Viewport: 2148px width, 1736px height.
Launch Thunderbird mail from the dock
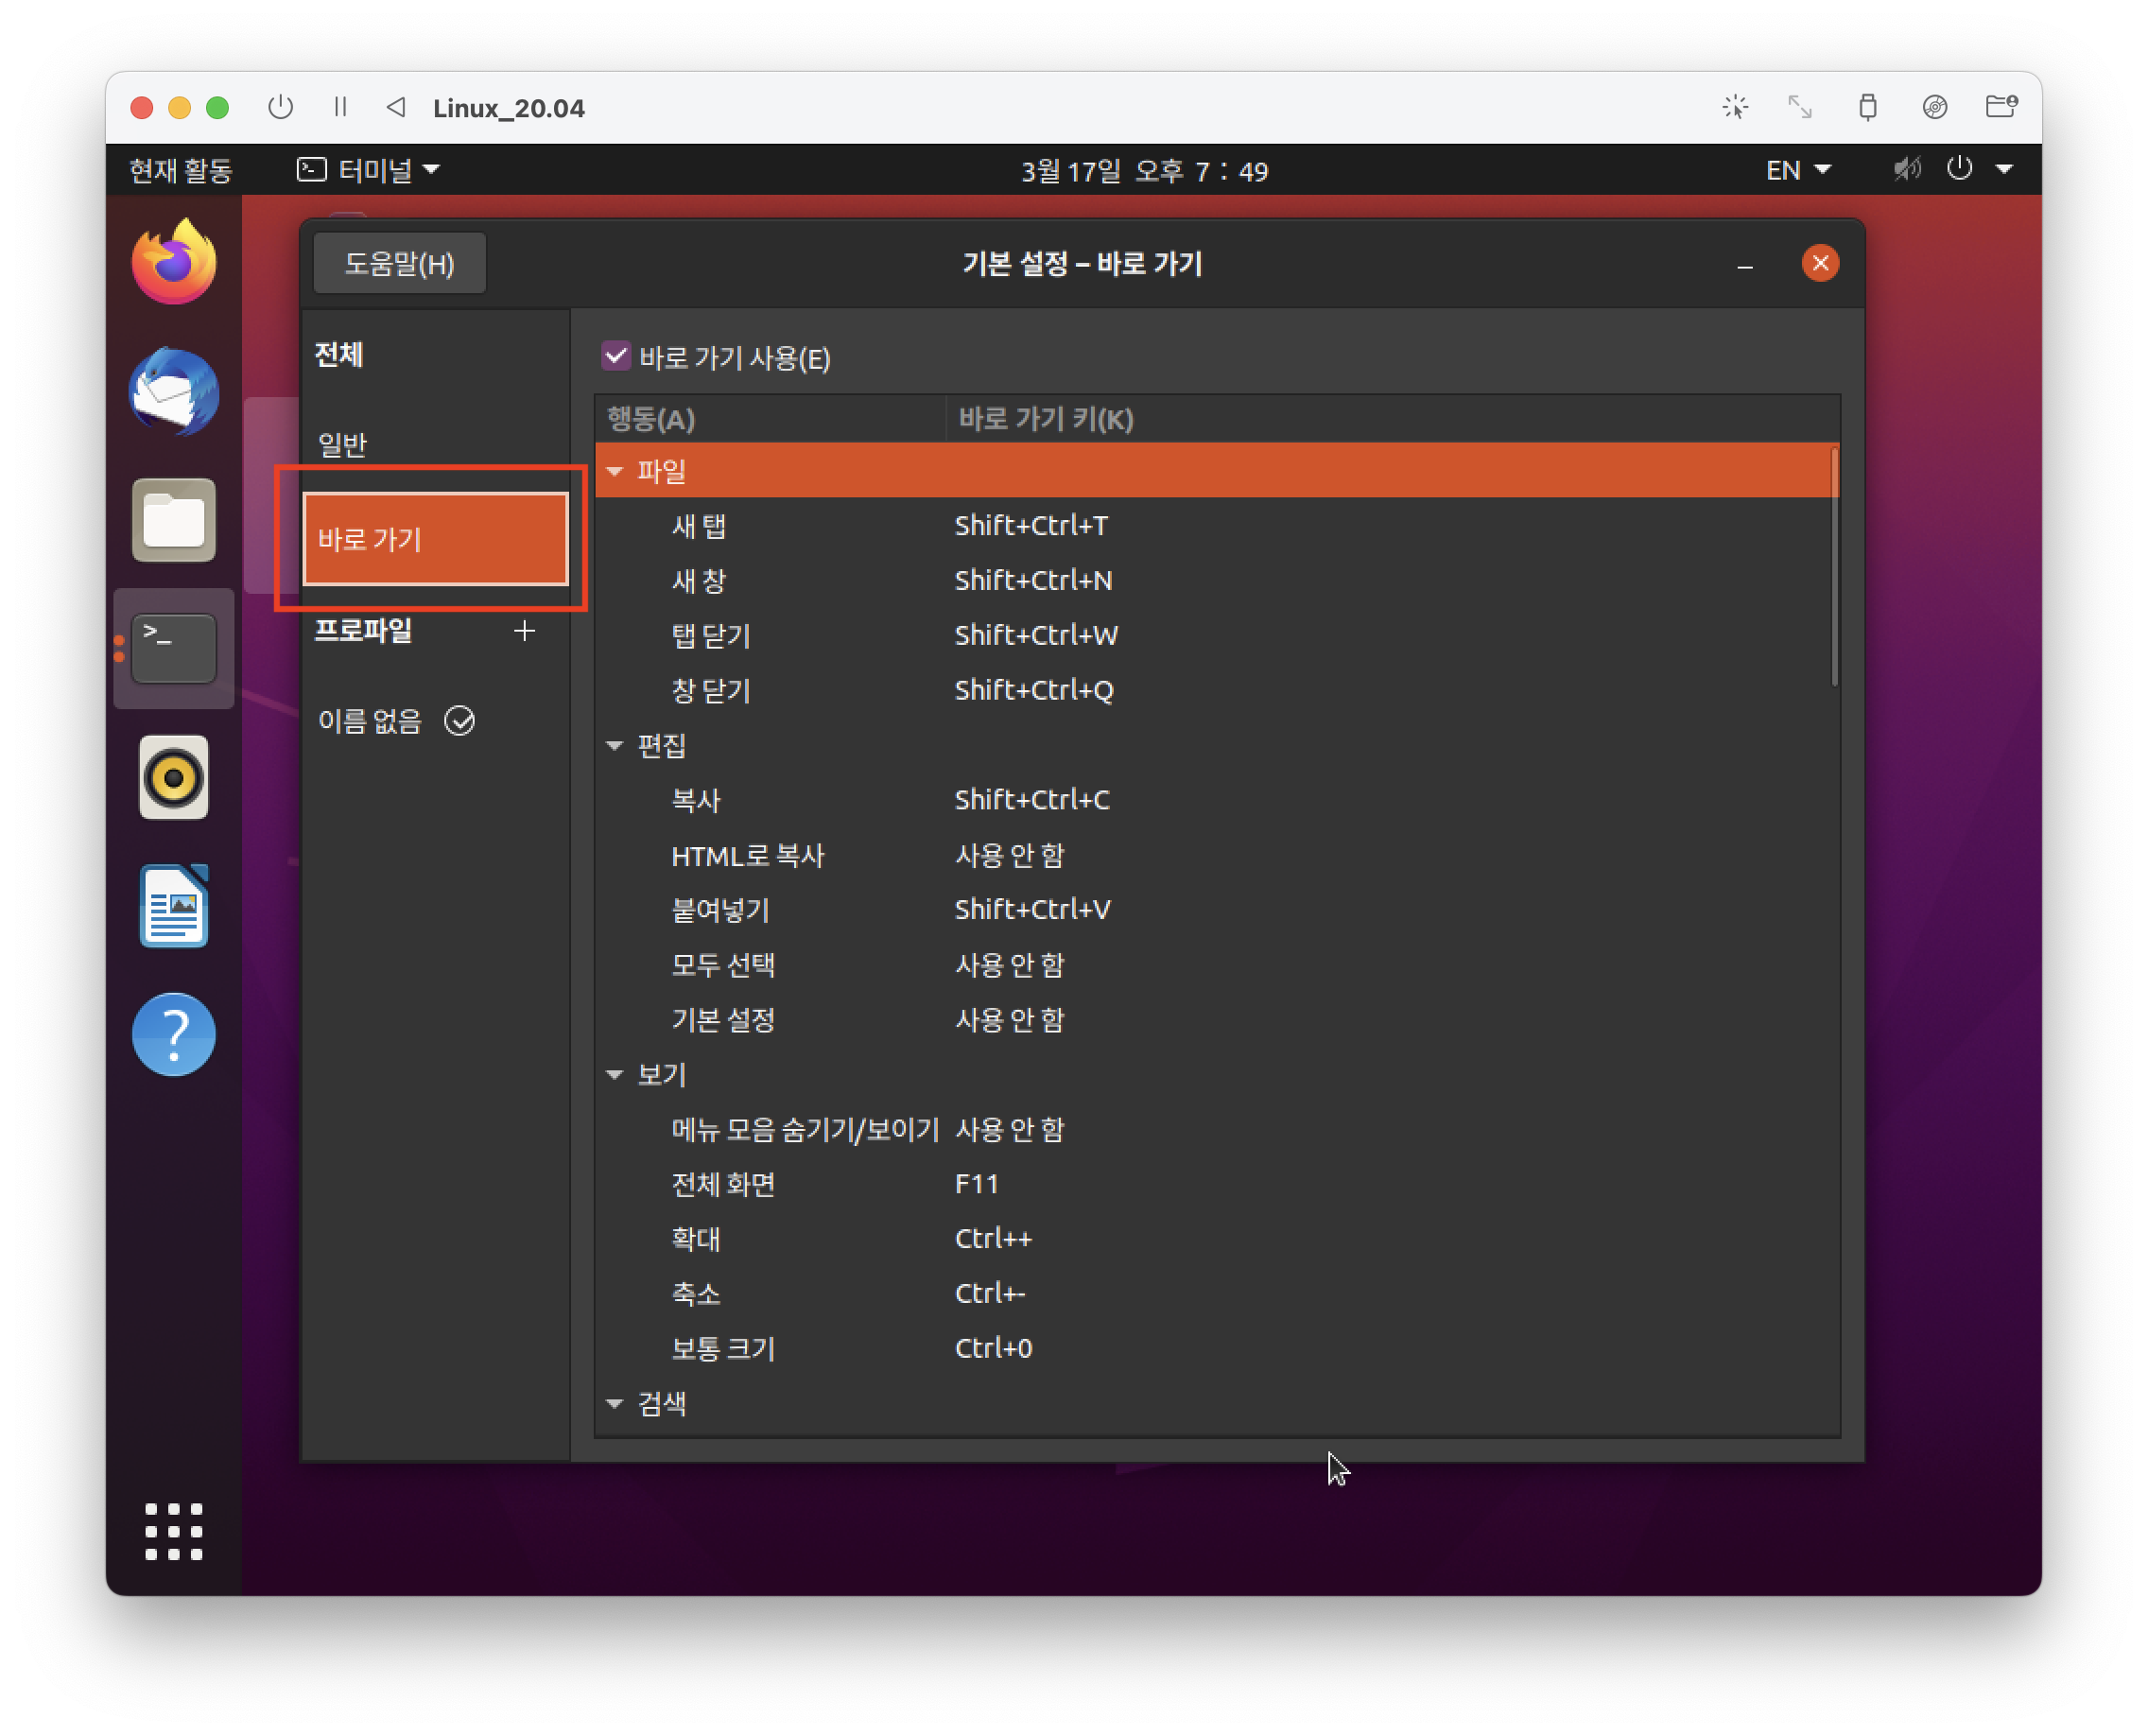click(x=174, y=391)
